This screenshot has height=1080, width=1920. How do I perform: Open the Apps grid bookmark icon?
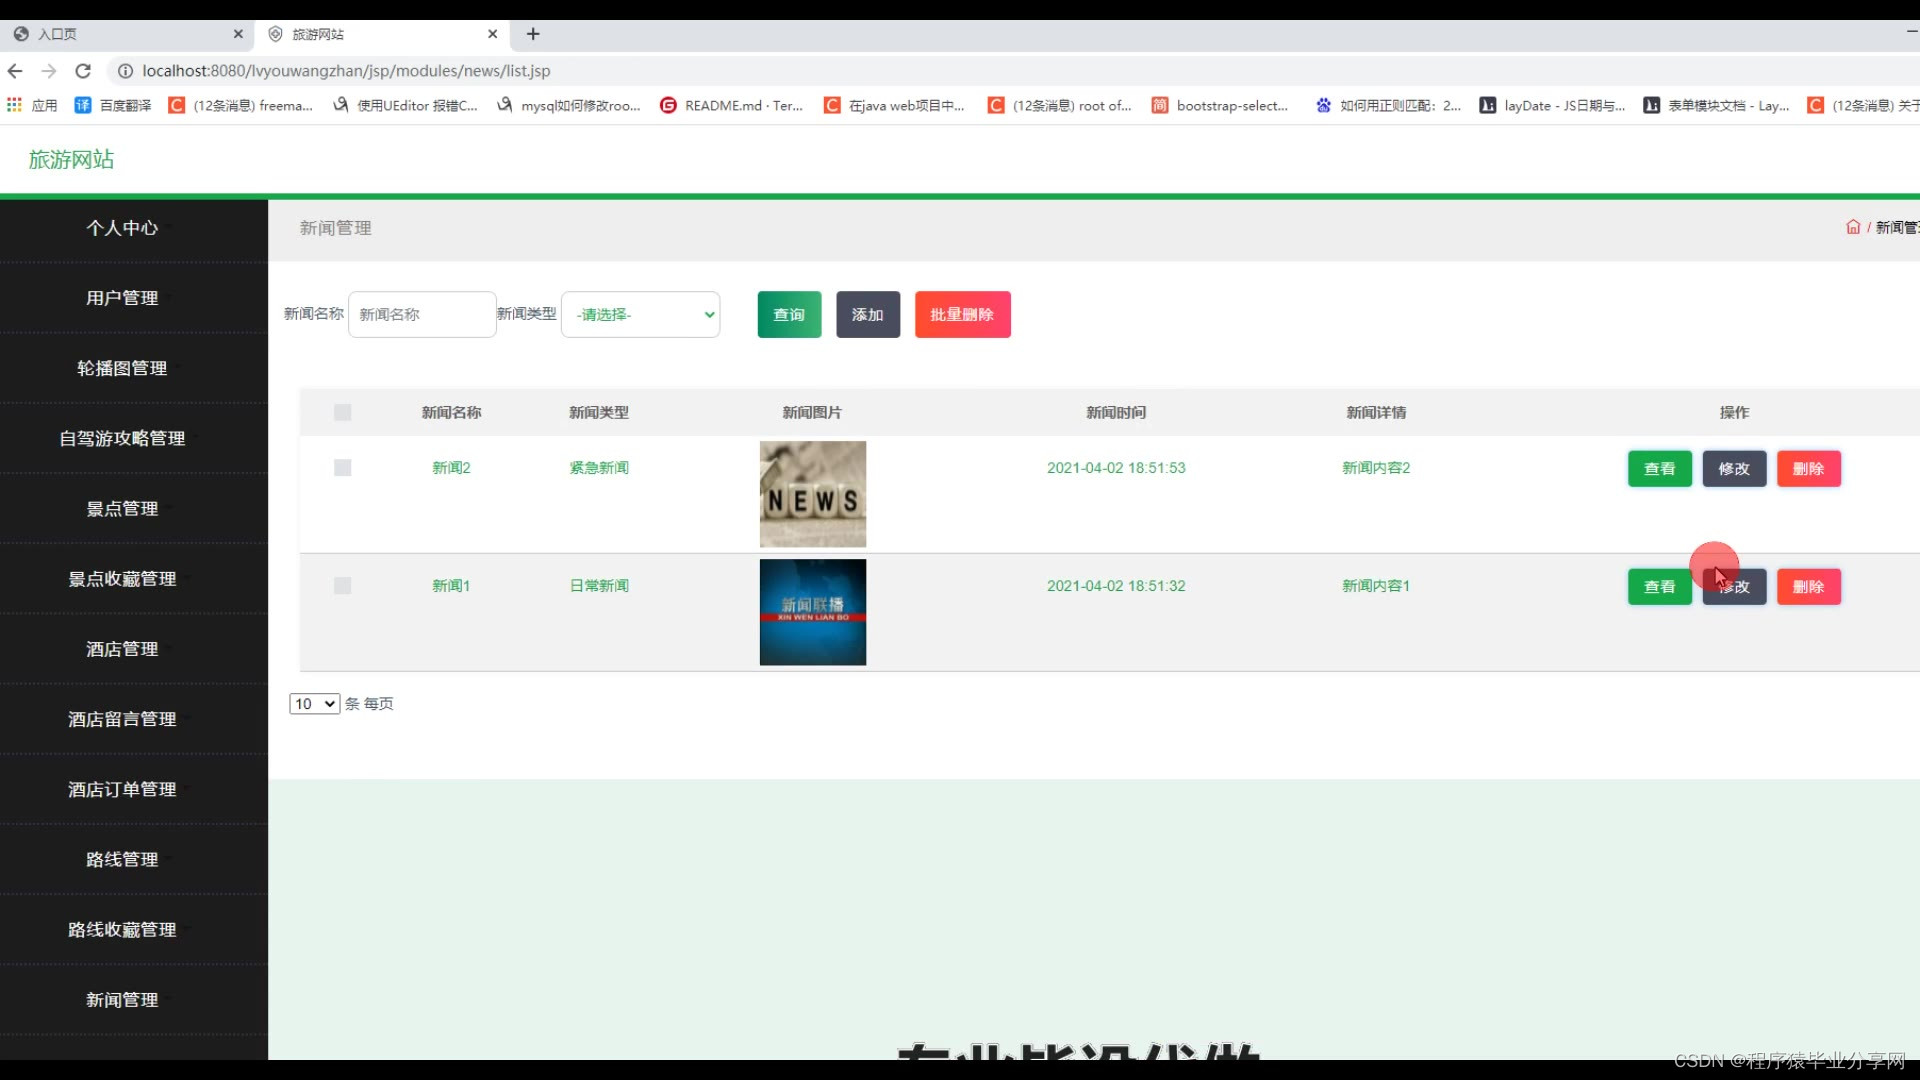(x=14, y=105)
